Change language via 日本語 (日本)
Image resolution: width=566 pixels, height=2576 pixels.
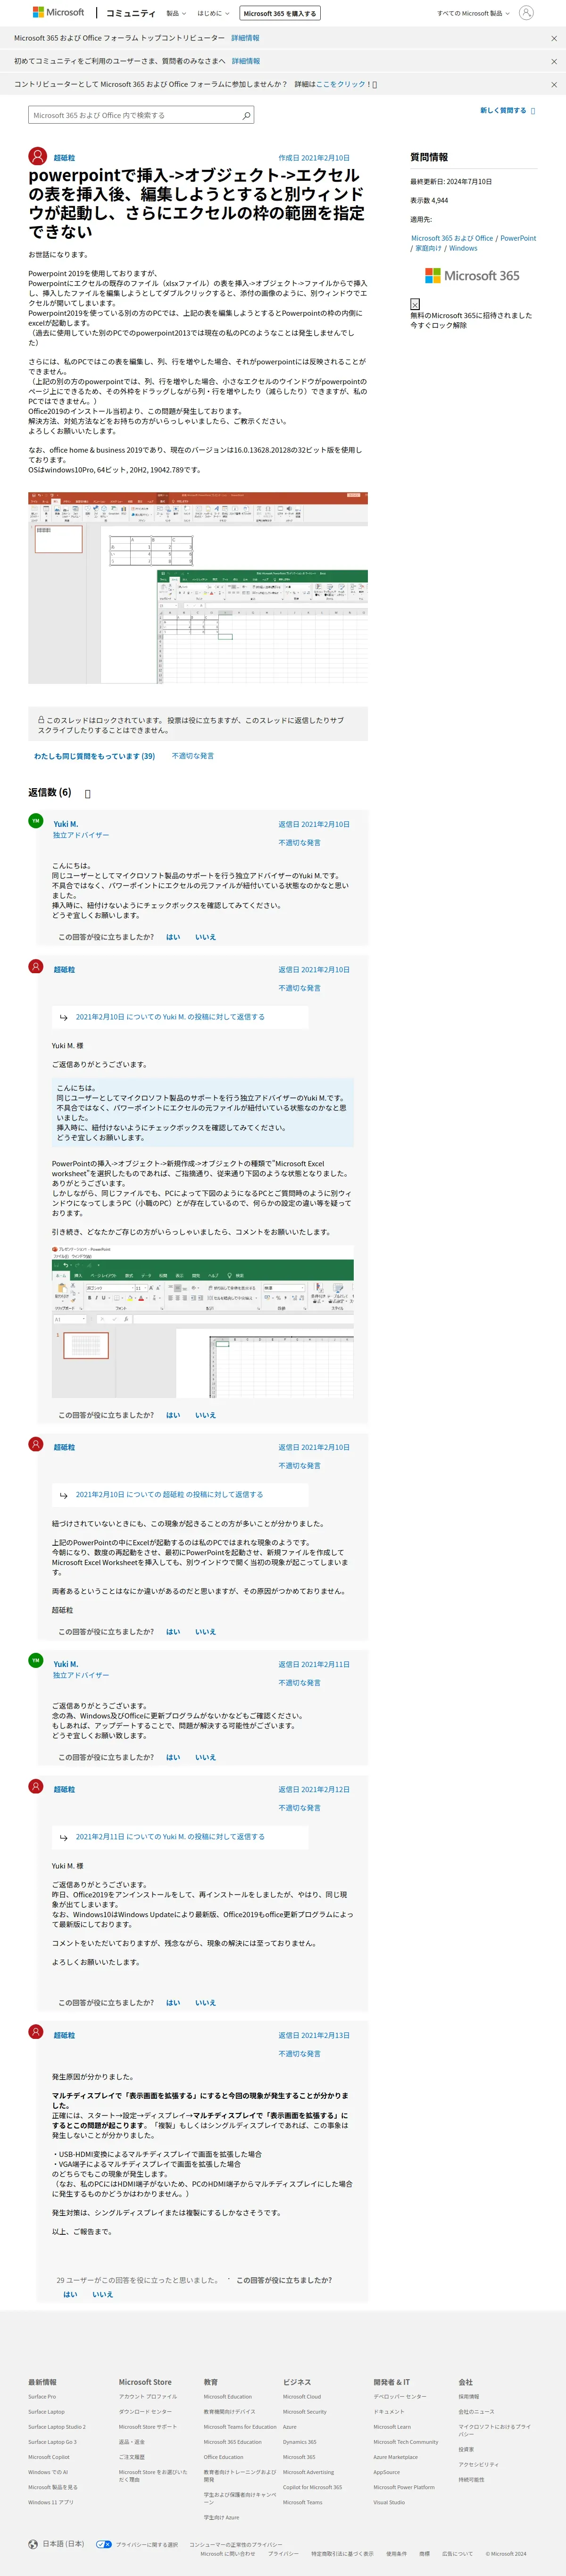63,2543
